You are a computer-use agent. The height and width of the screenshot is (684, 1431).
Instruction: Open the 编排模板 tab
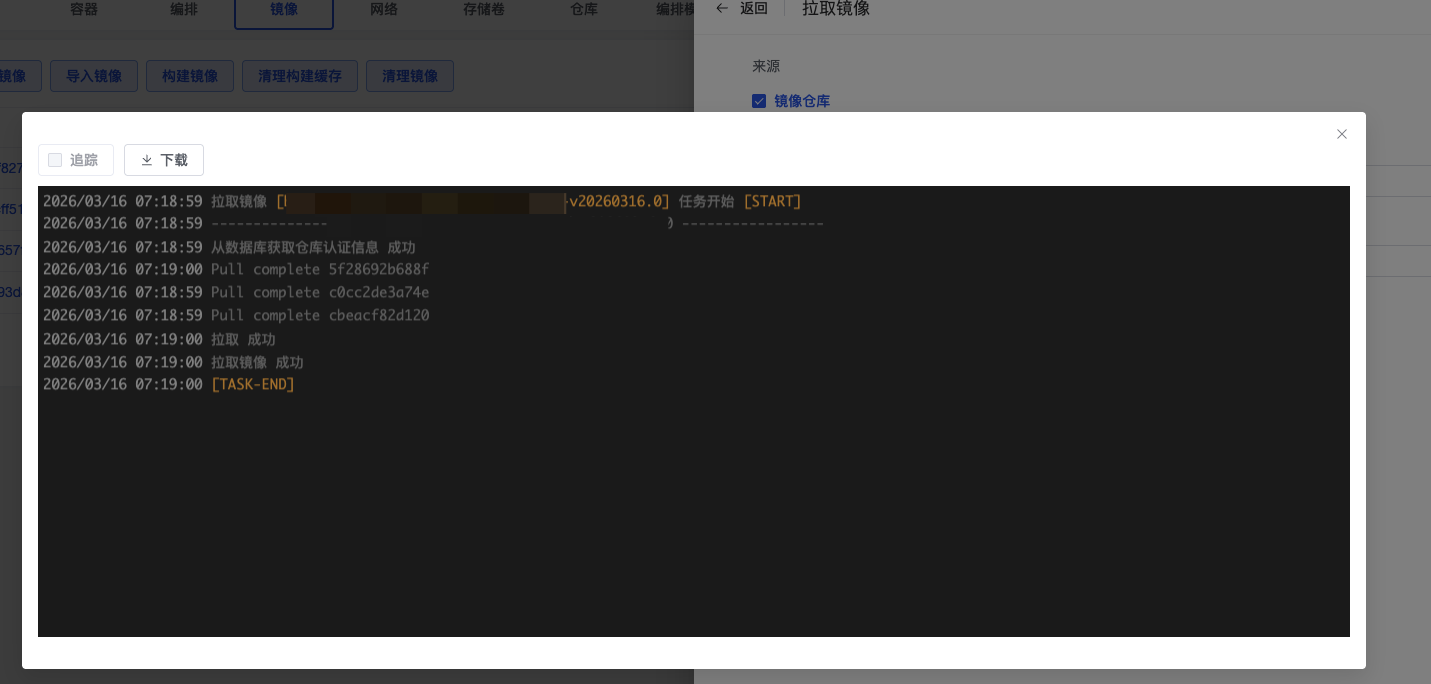click(675, 9)
